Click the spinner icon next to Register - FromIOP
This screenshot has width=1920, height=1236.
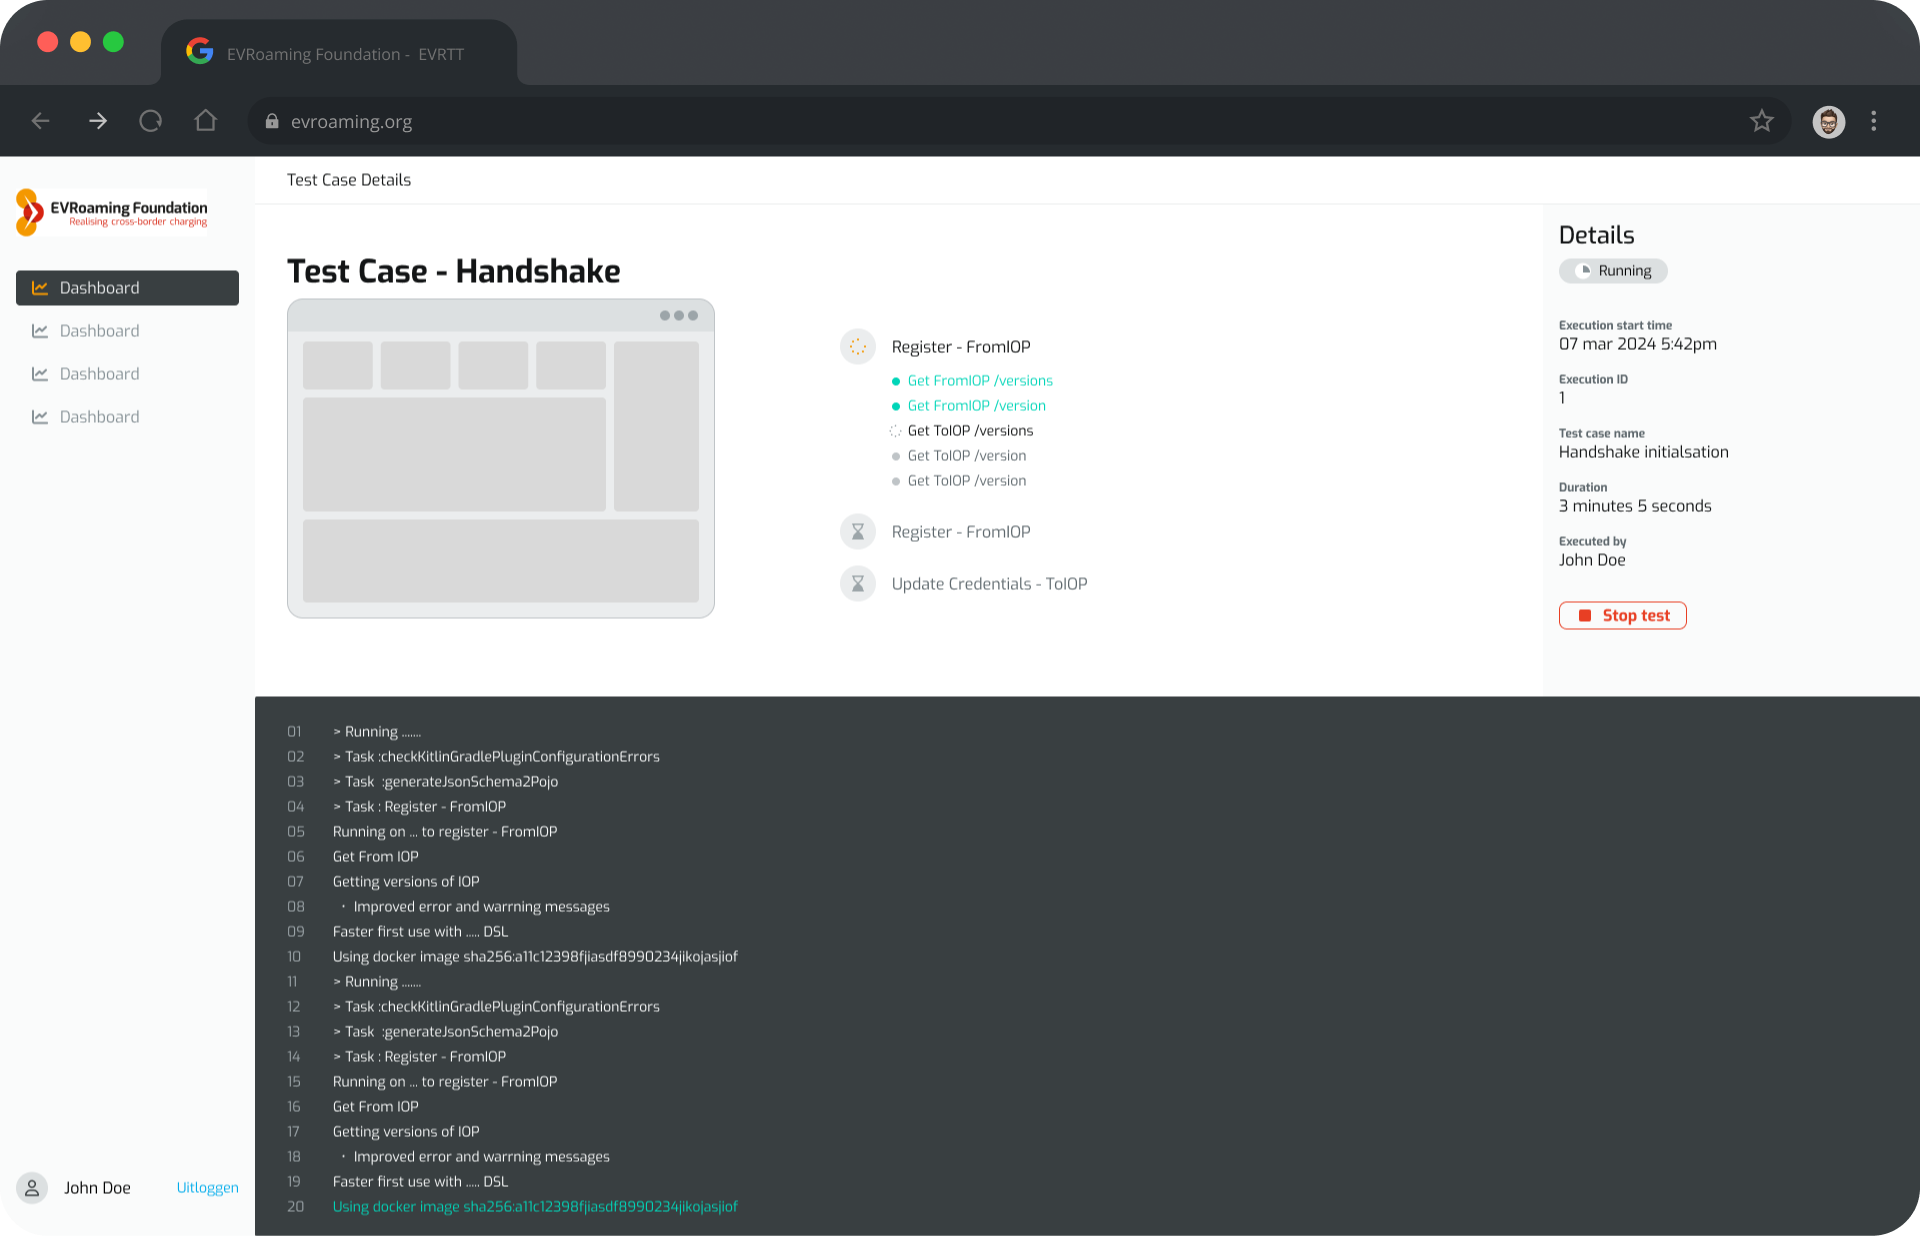857,347
